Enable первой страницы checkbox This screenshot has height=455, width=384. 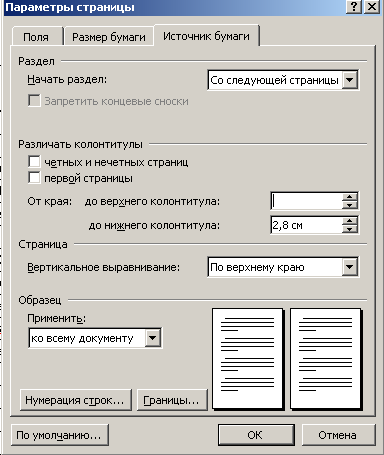tap(34, 178)
